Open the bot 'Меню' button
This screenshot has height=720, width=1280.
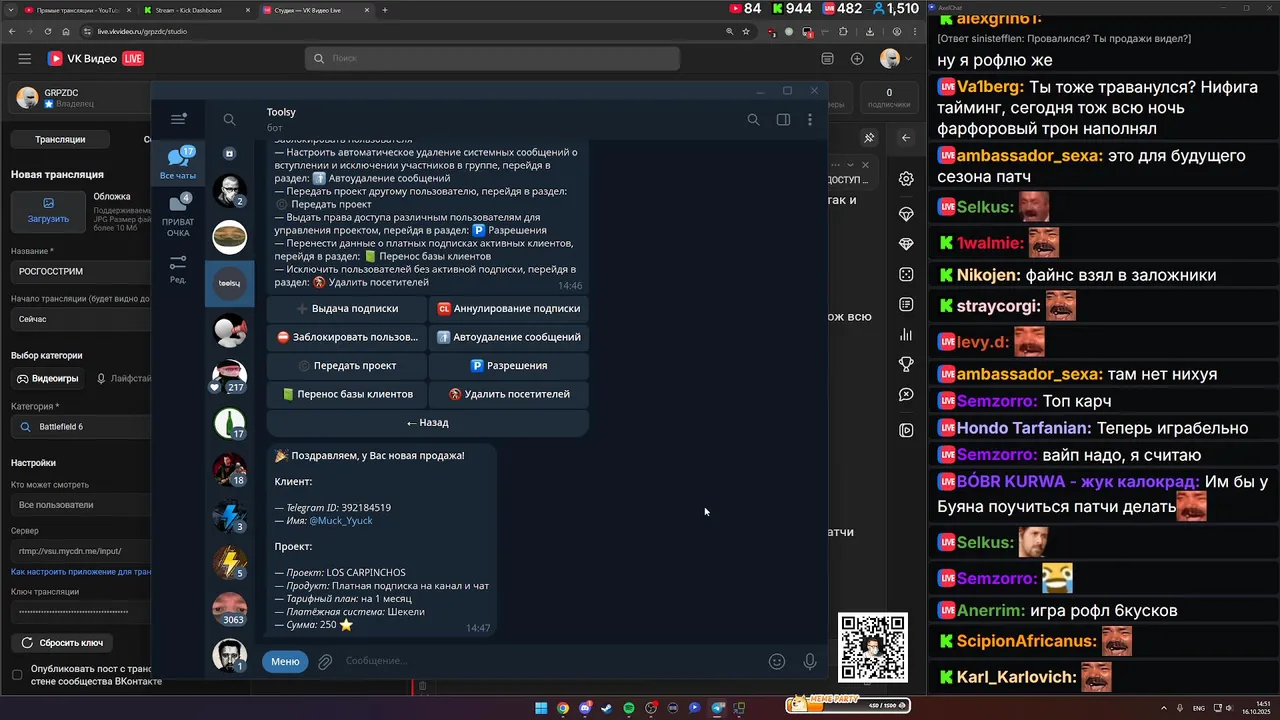tap(285, 661)
